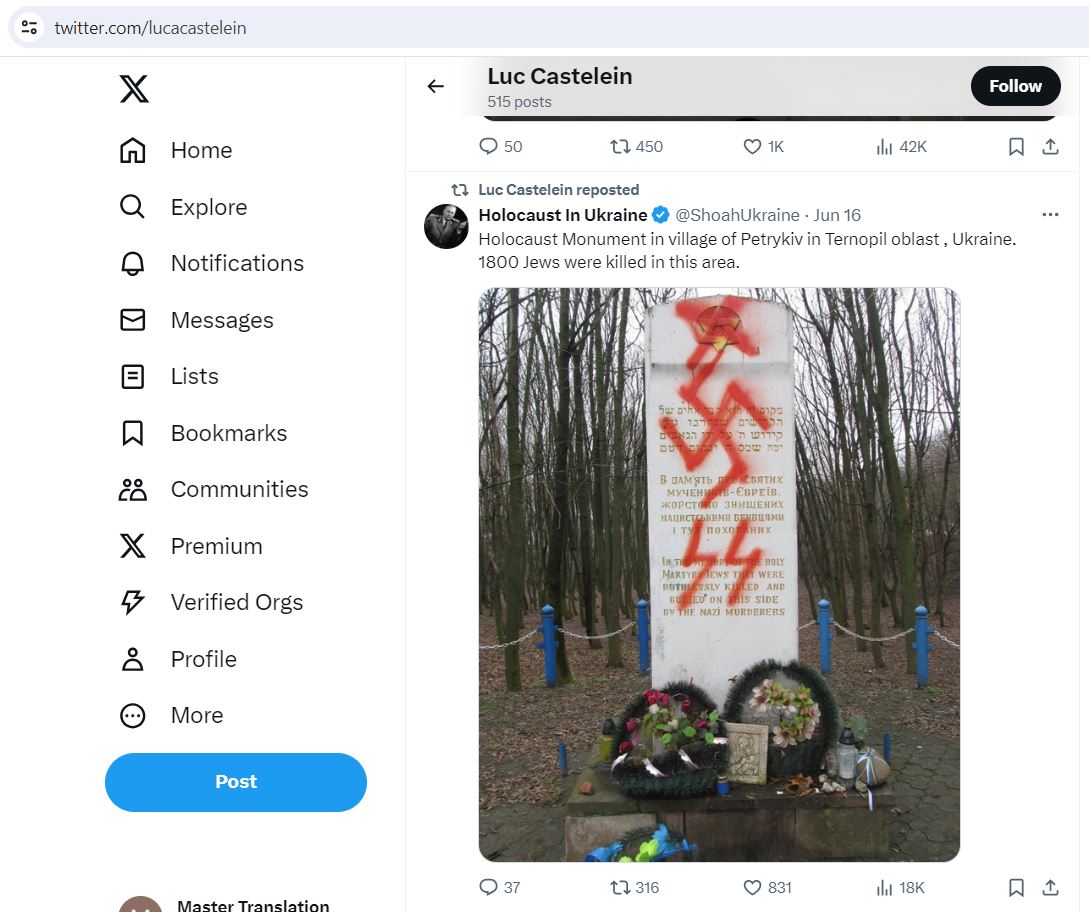Expand the More menu in sidebar
Screen dimensions: 1089x912
[172, 715]
